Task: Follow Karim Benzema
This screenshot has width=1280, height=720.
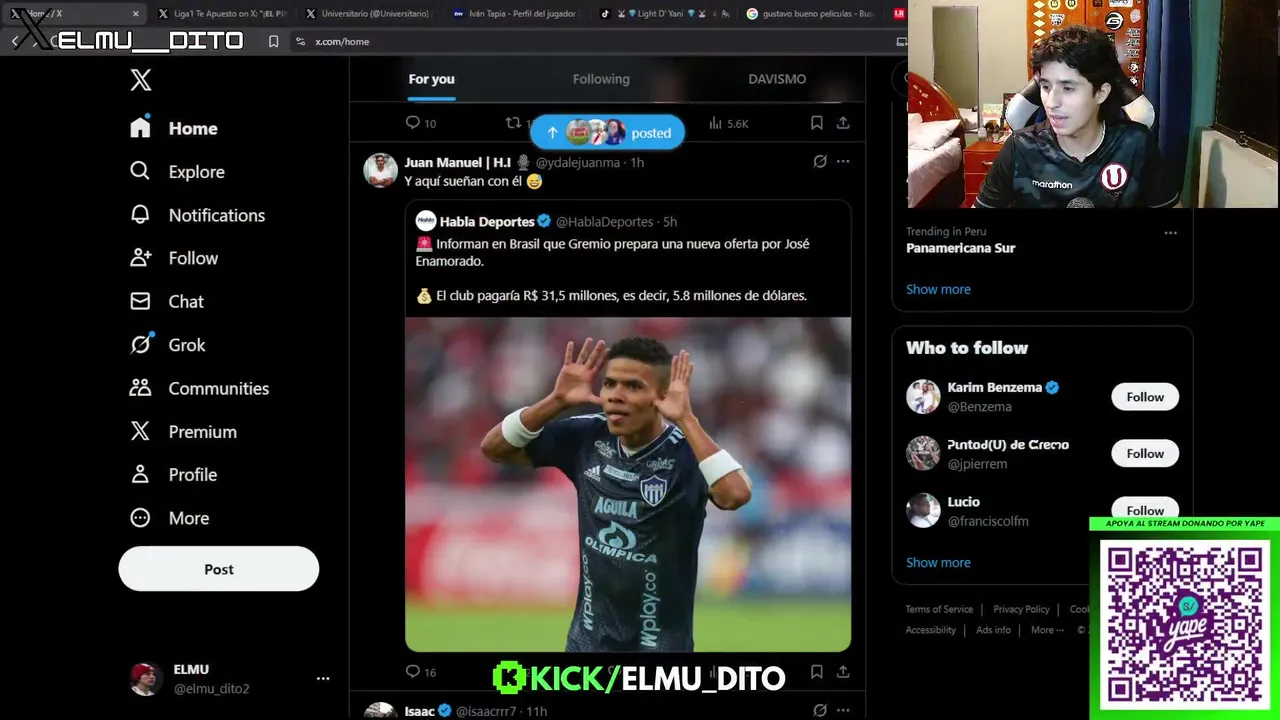Action: (x=1145, y=397)
